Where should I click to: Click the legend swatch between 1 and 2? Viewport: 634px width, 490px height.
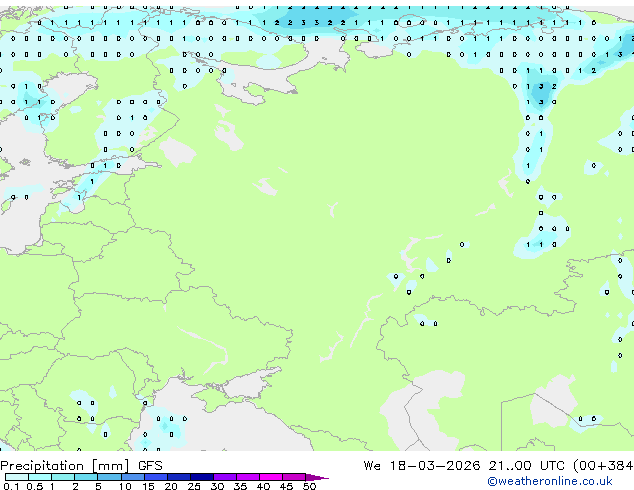point(63,477)
